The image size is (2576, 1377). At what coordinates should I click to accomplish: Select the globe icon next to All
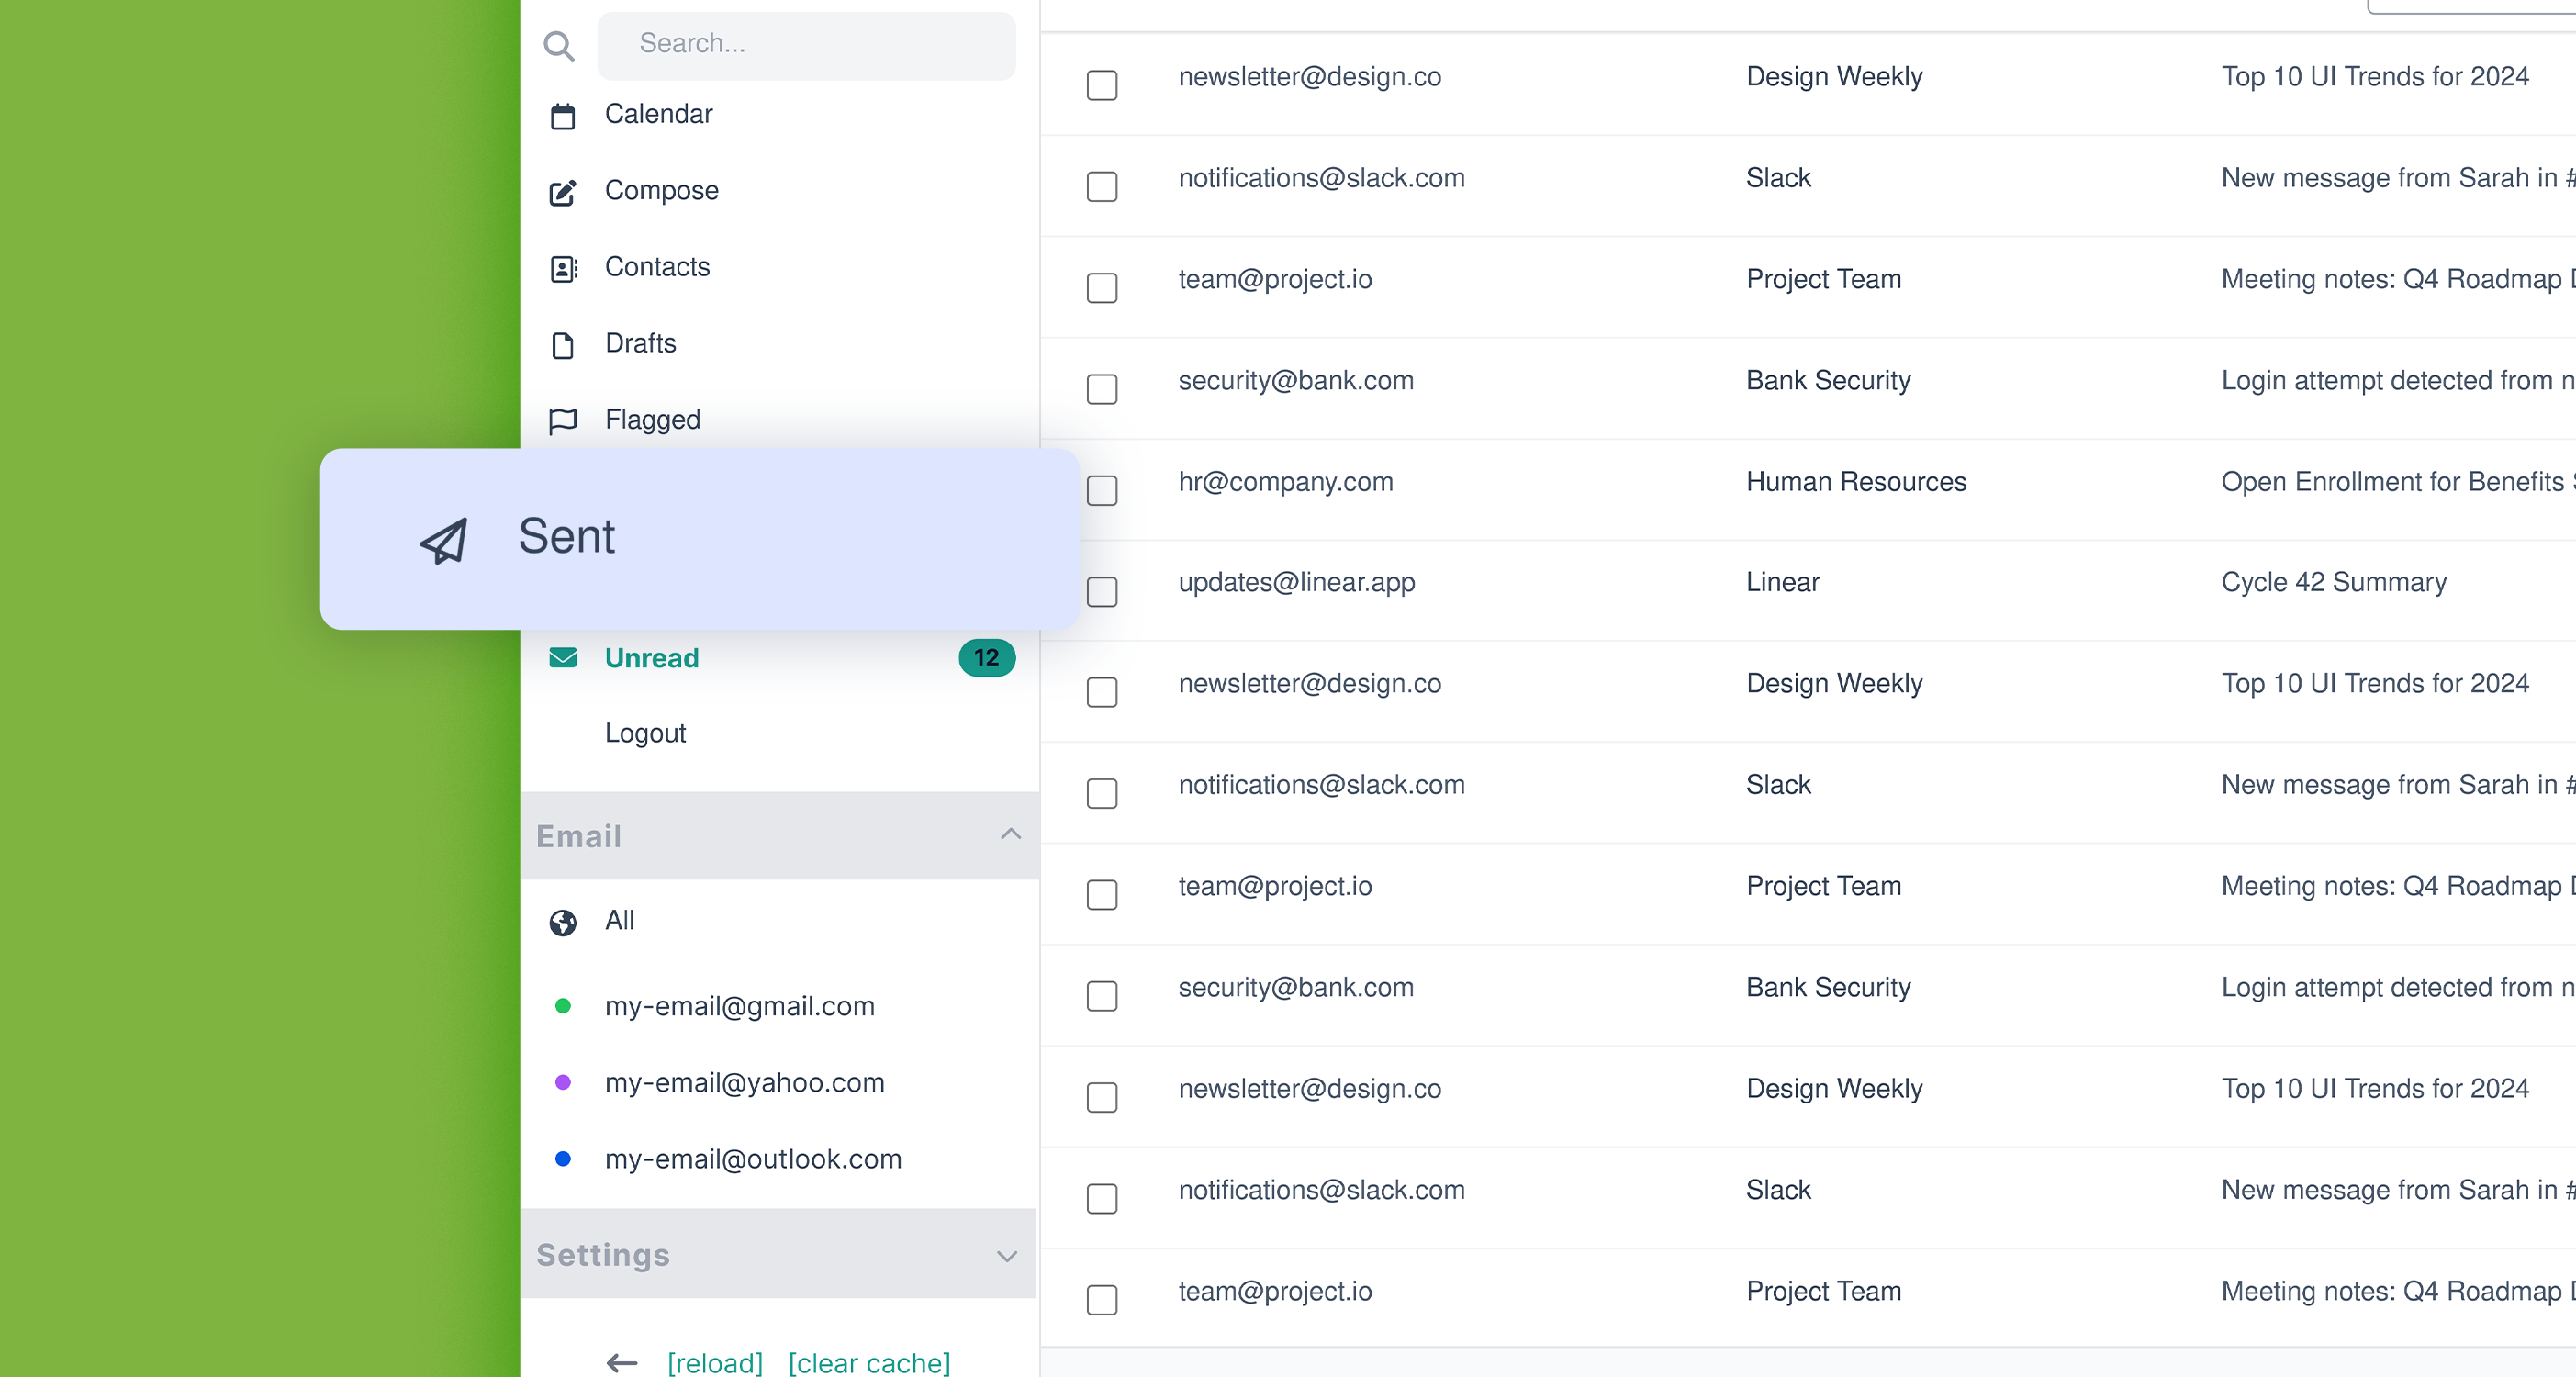click(564, 922)
